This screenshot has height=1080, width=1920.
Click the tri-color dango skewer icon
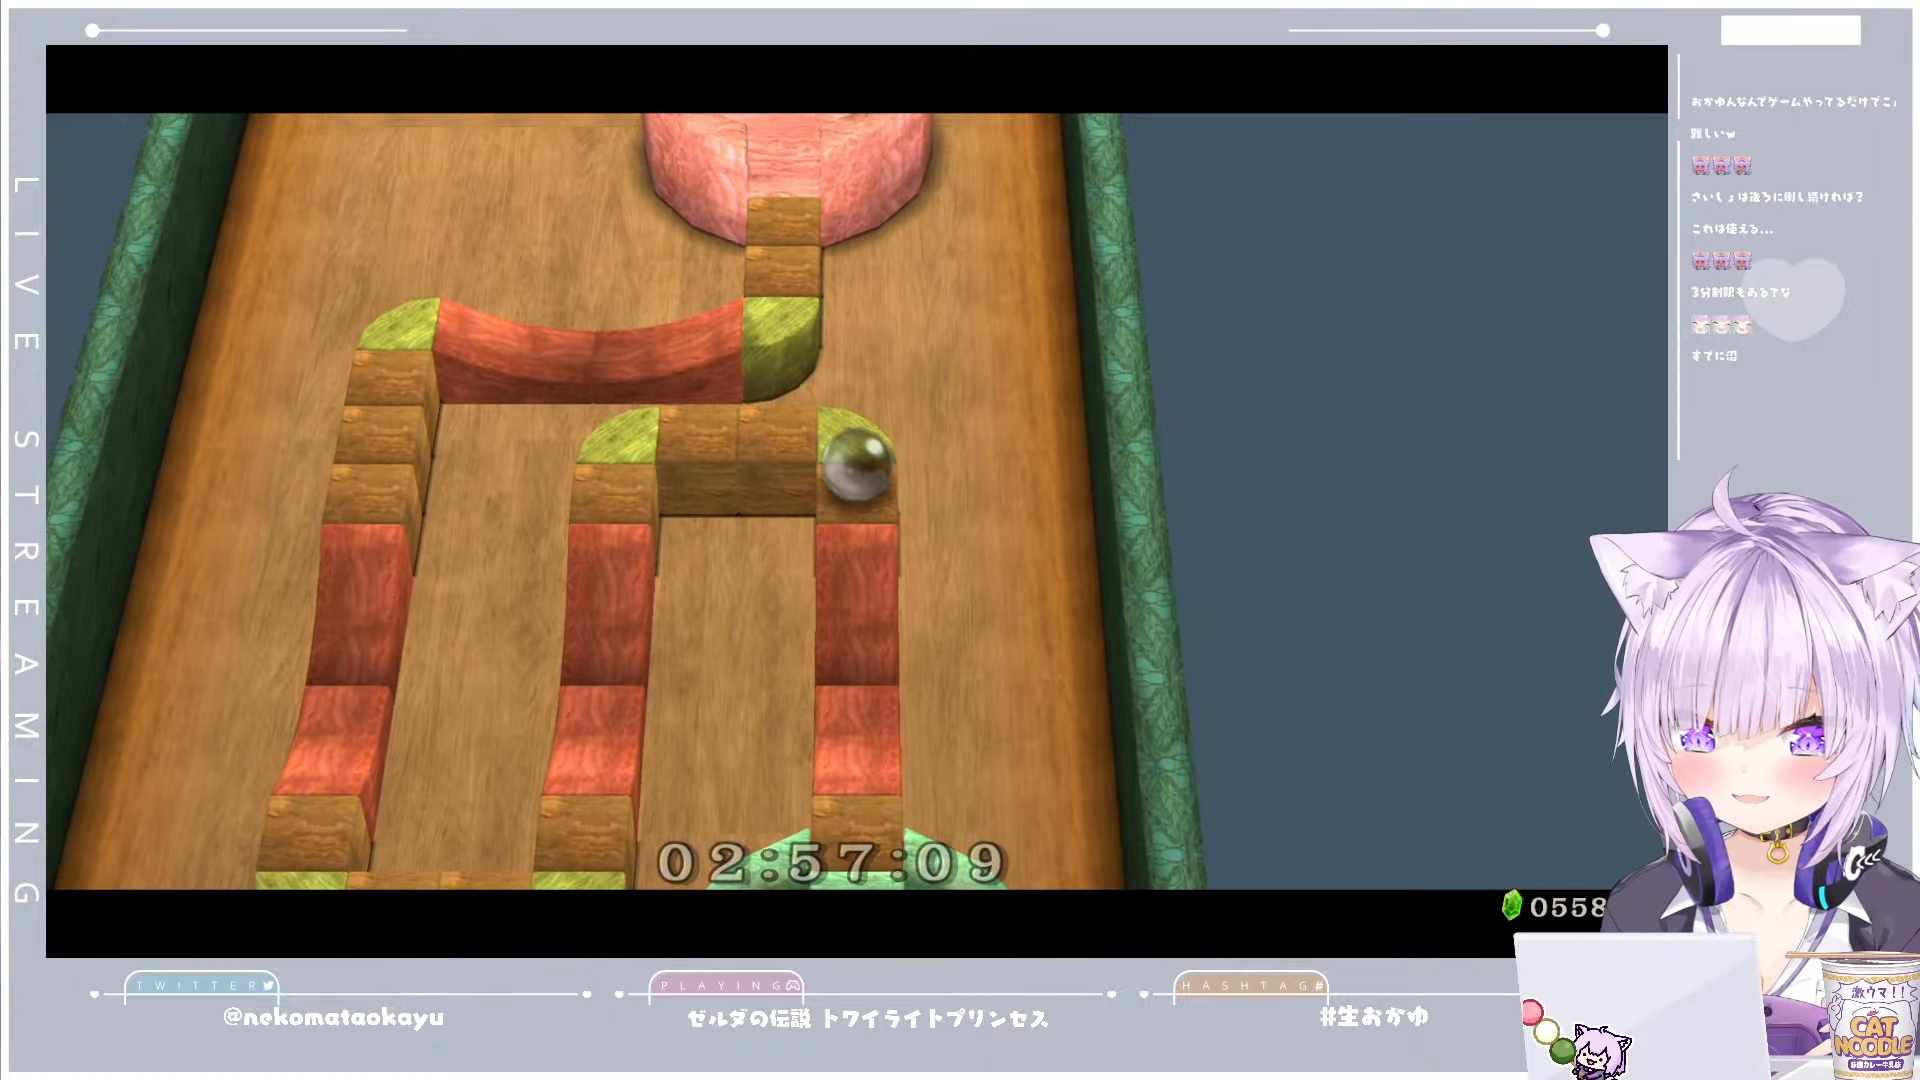[1547, 1031]
